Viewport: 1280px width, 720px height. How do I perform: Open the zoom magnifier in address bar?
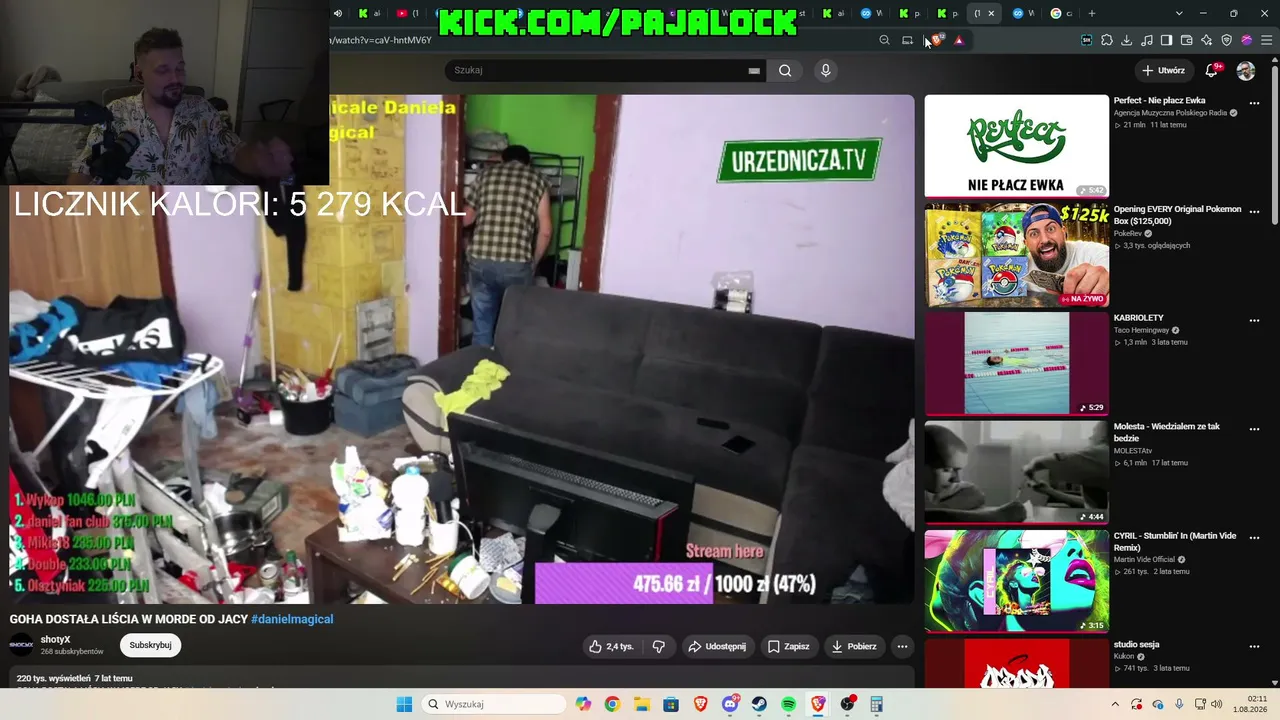(x=884, y=40)
